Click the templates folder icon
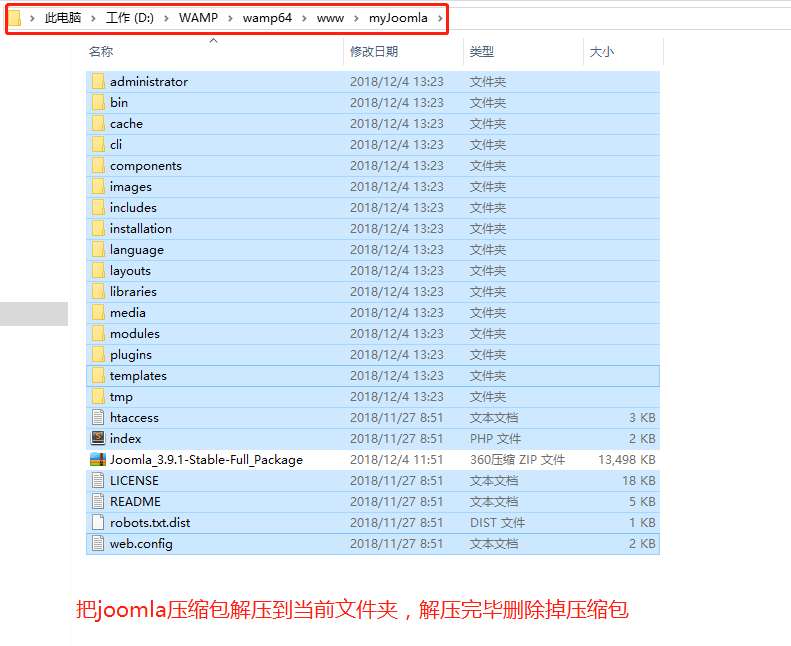The image size is (791, 646). tap(98, 376)
